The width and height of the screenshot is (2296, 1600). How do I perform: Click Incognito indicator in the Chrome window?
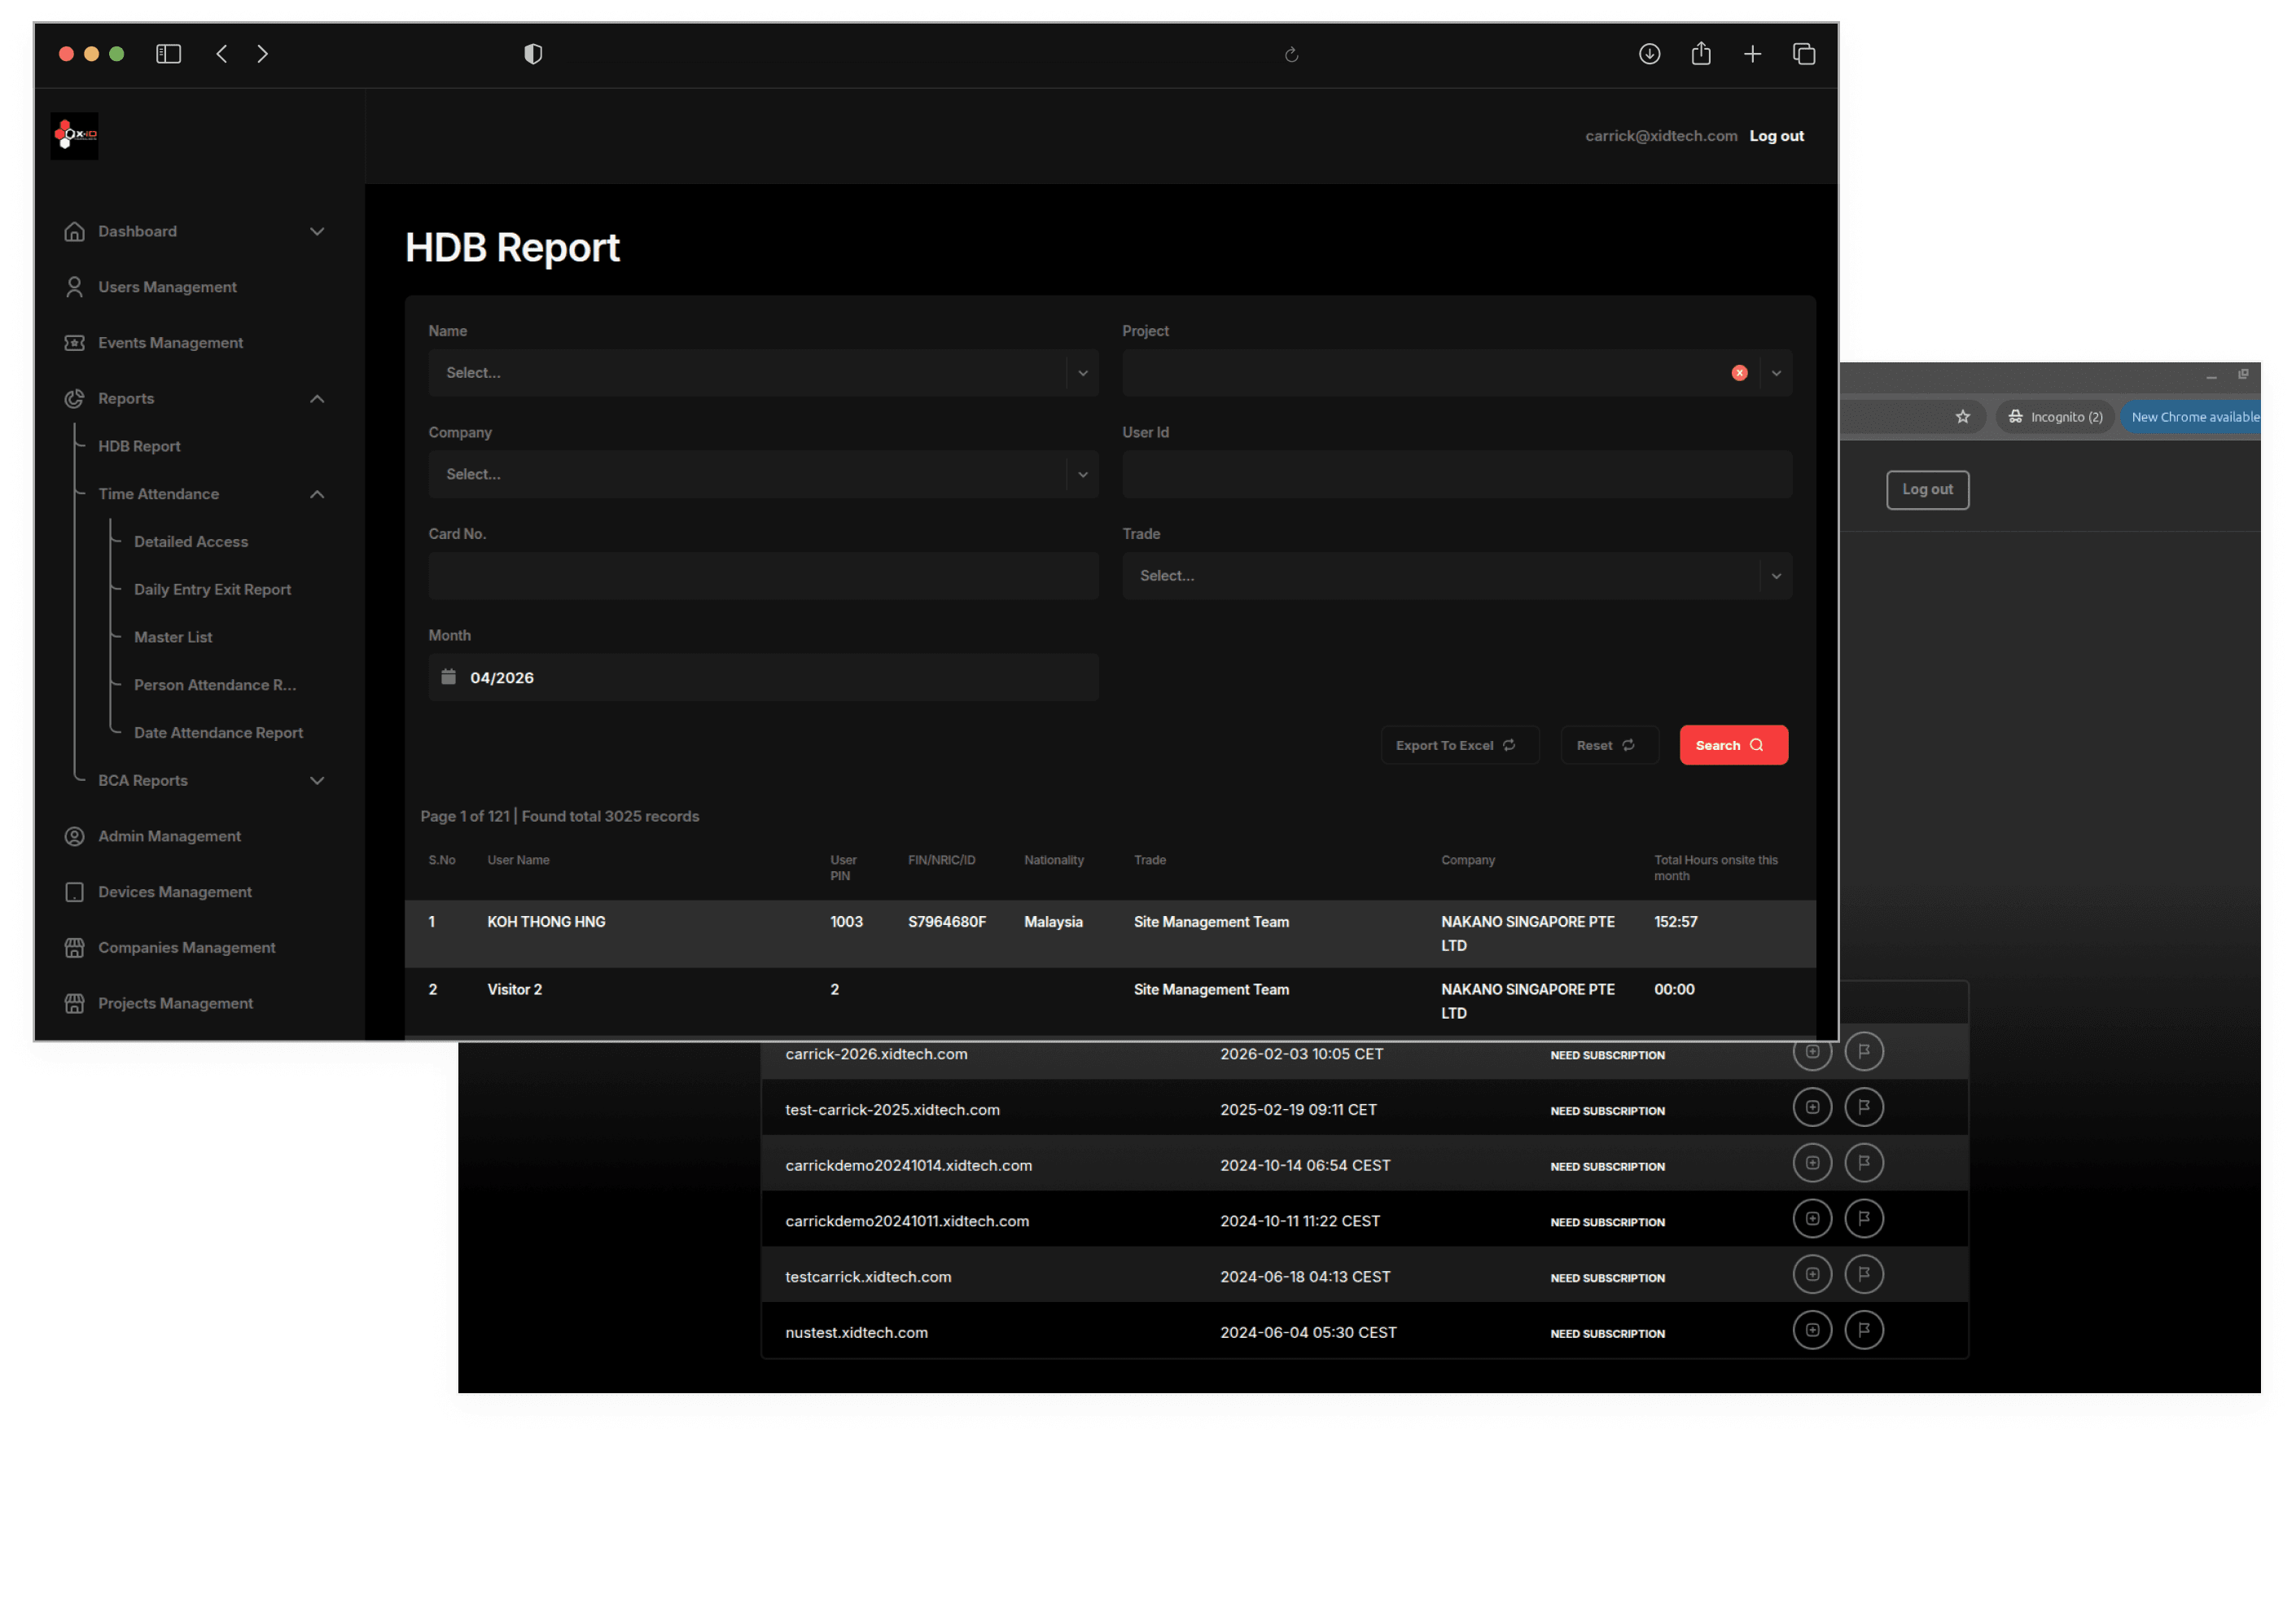(2056, 417)
